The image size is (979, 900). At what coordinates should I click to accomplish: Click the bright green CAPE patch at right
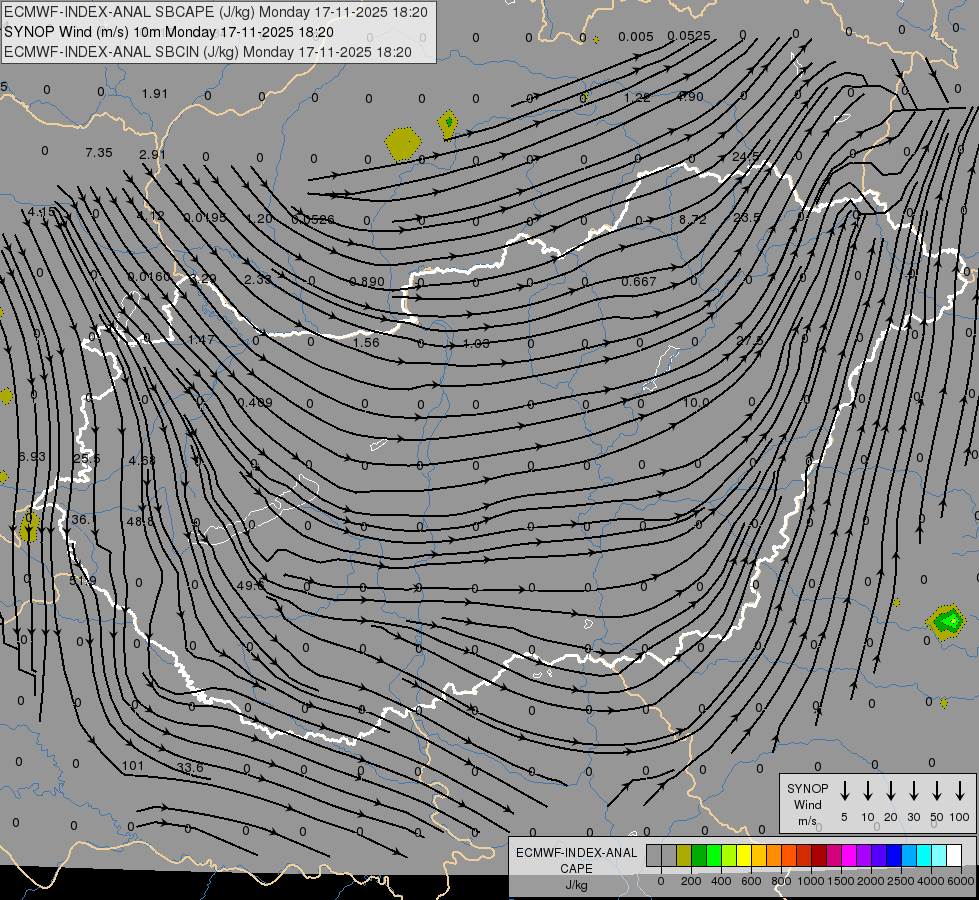[x=949, y=622]
